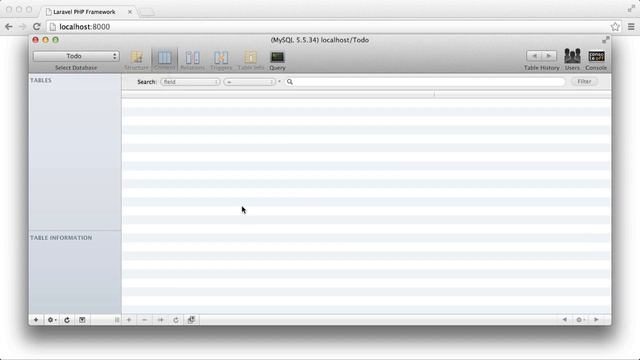
Task: Close the Laravel PHP Framework tab
Action: (x=130, y=12)
